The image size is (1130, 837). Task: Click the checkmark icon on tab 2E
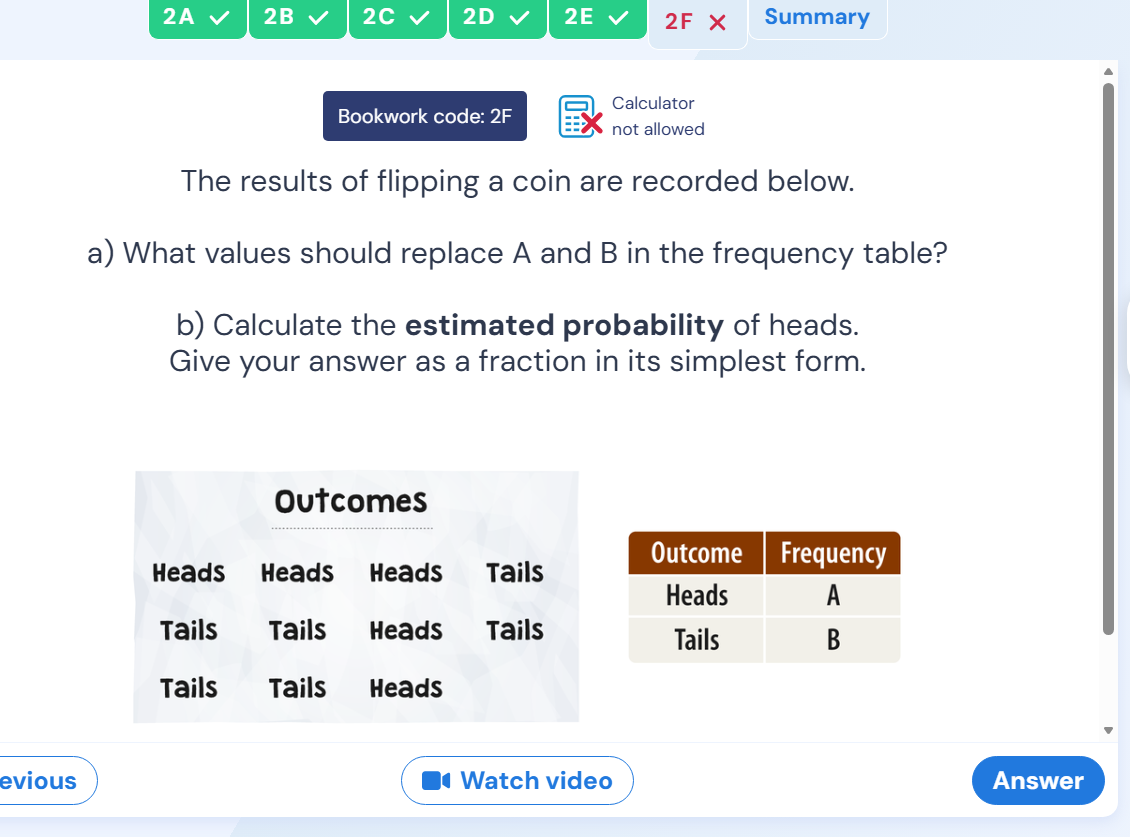tap(620, 16)
